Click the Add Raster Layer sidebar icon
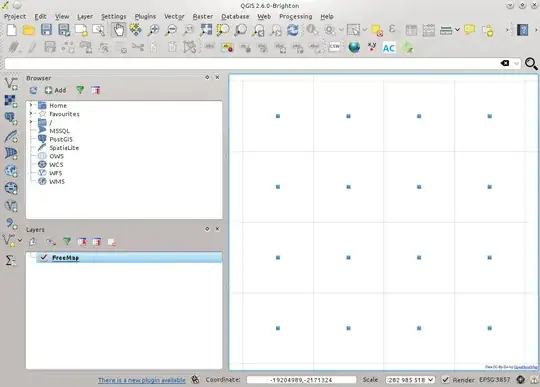 (x=11, y=101)
